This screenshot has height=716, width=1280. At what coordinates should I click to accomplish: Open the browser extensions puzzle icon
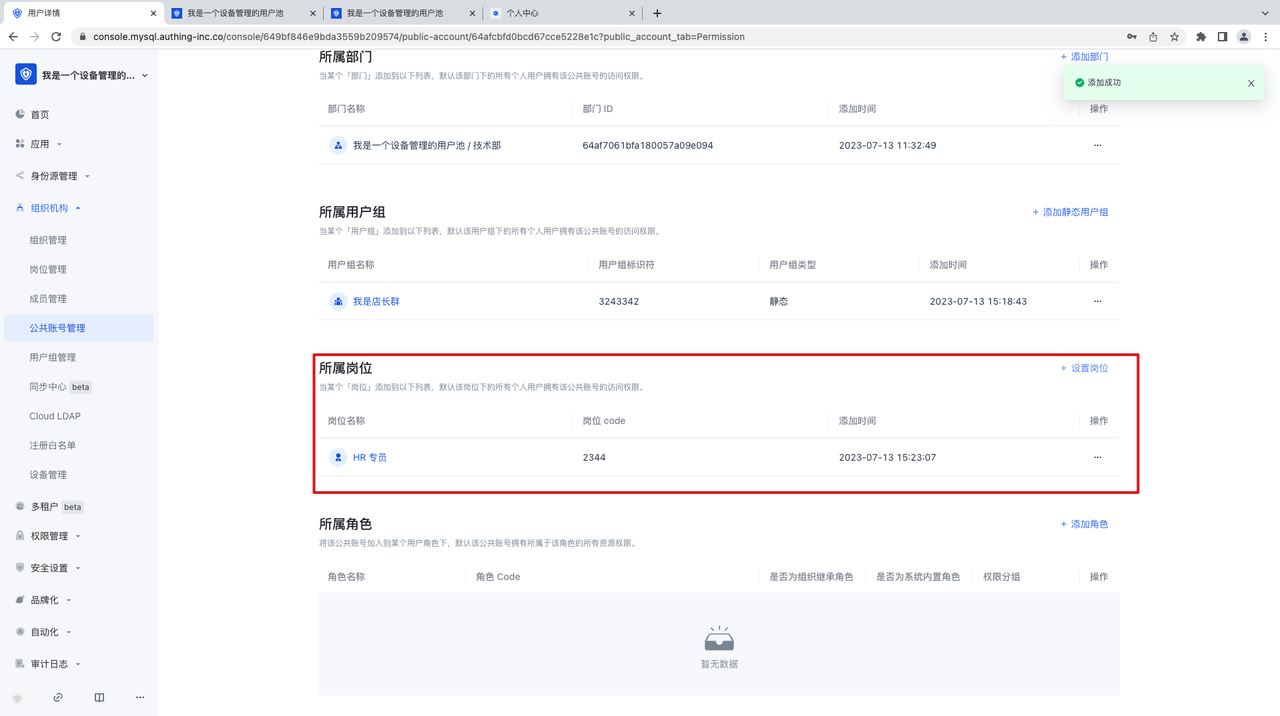(1201, 37)
